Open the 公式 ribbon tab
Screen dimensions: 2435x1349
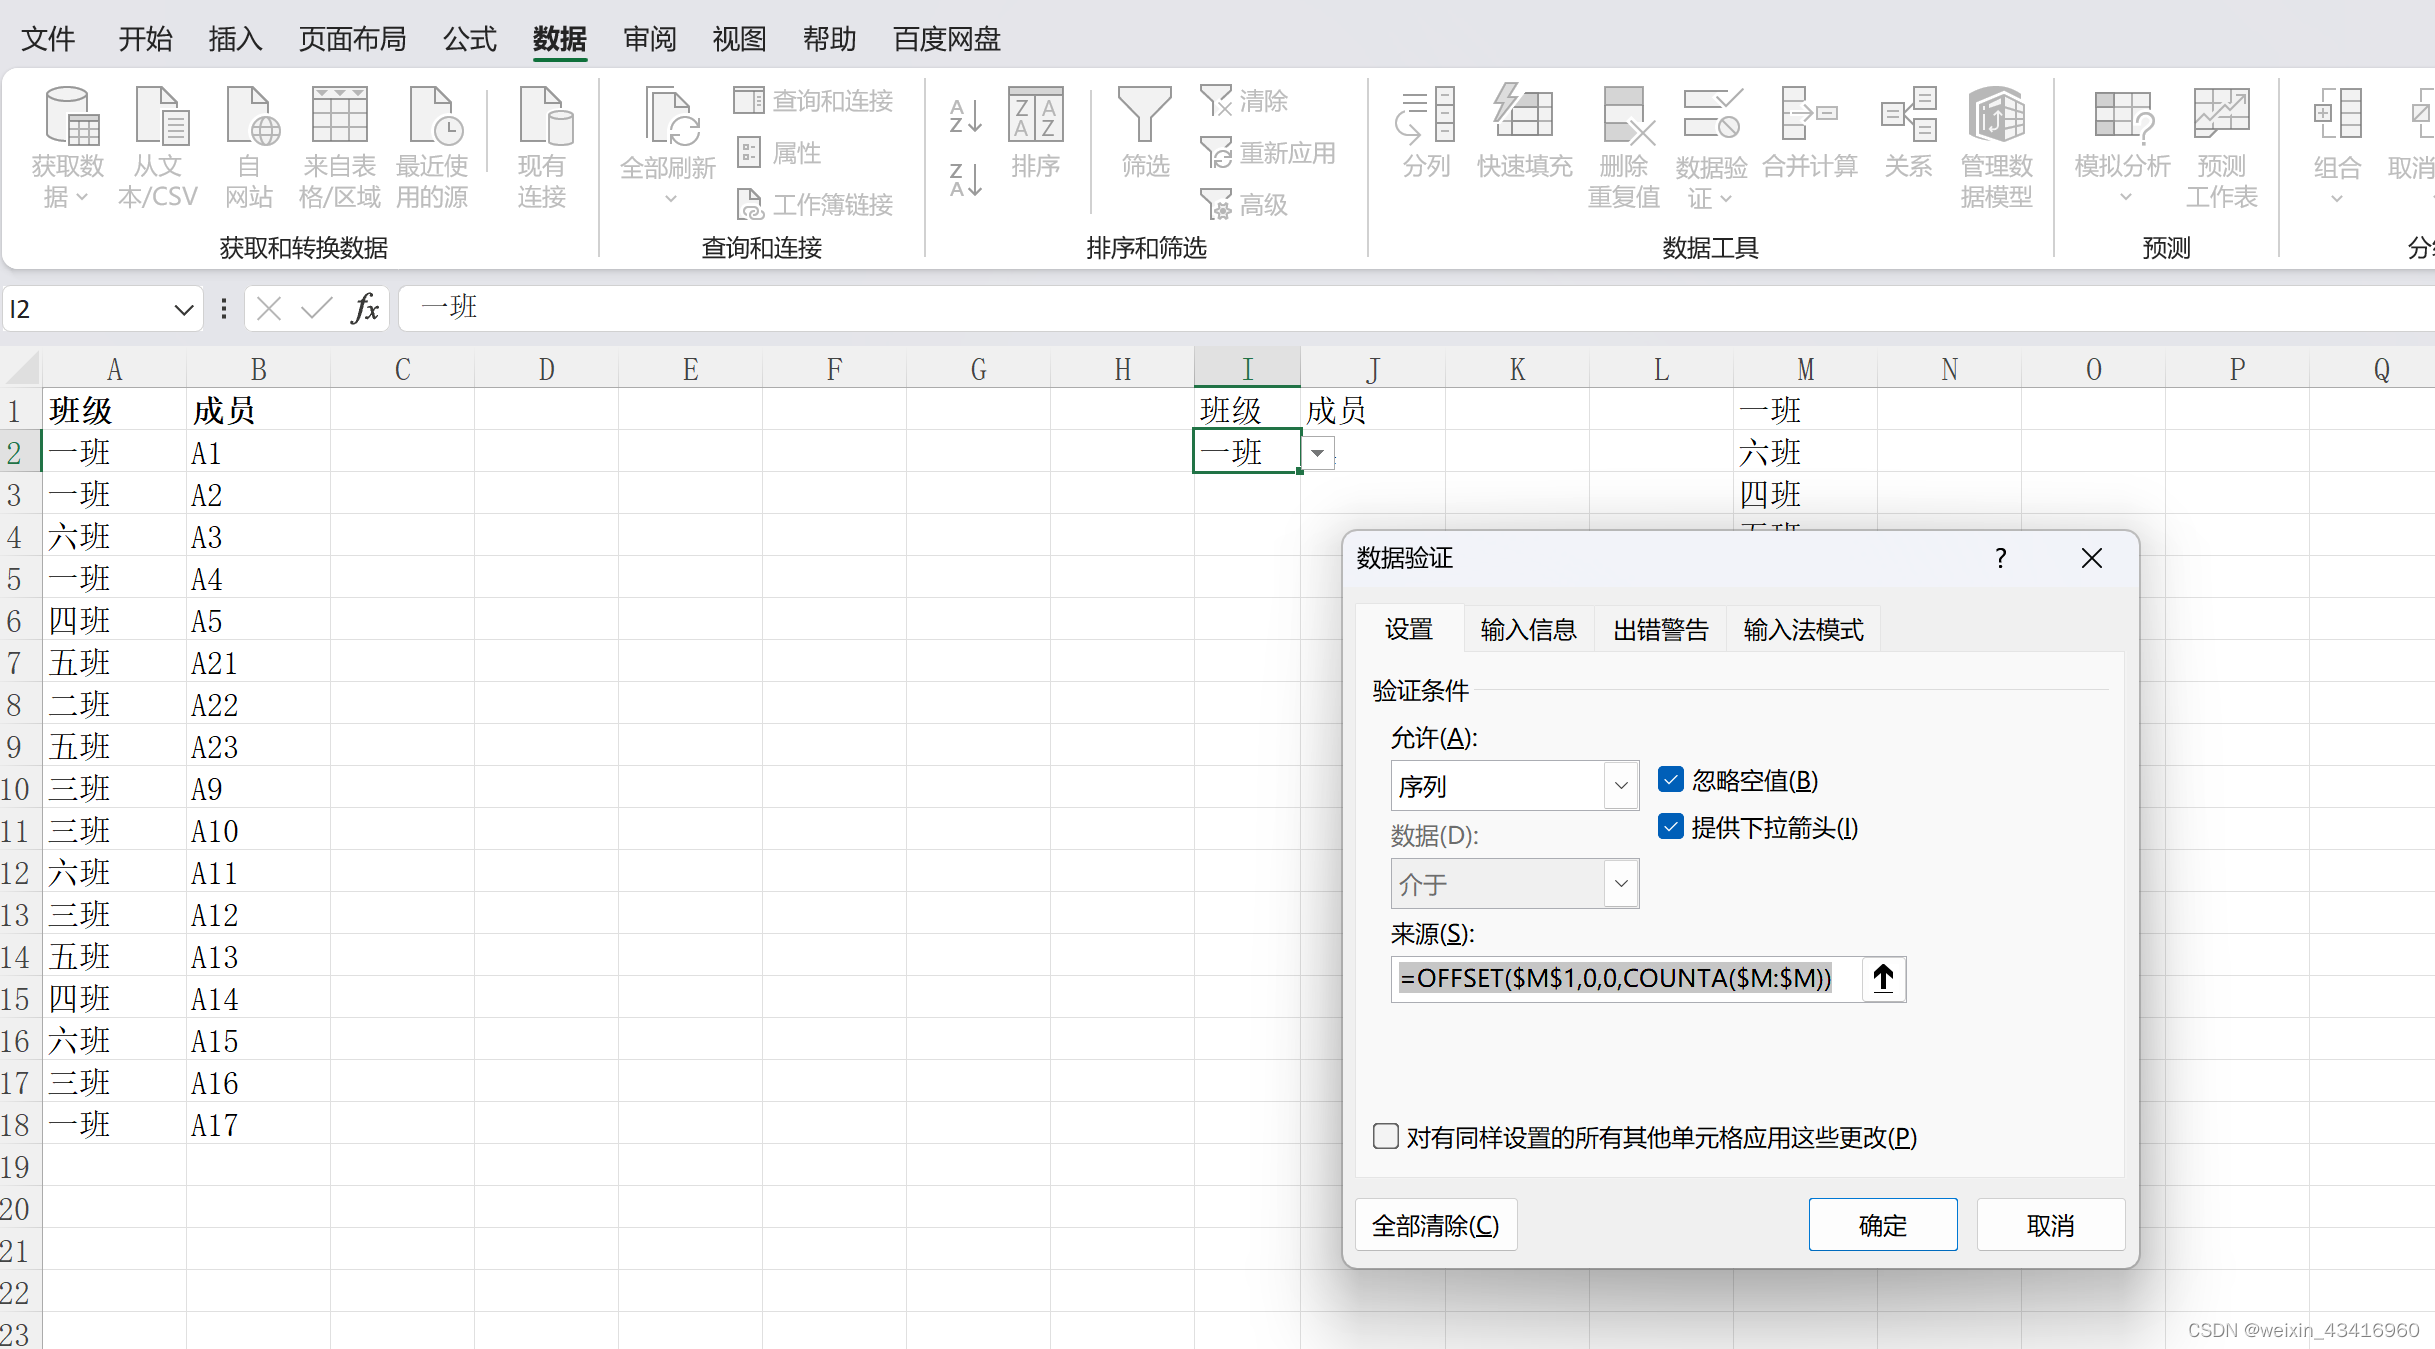point(470,39)
